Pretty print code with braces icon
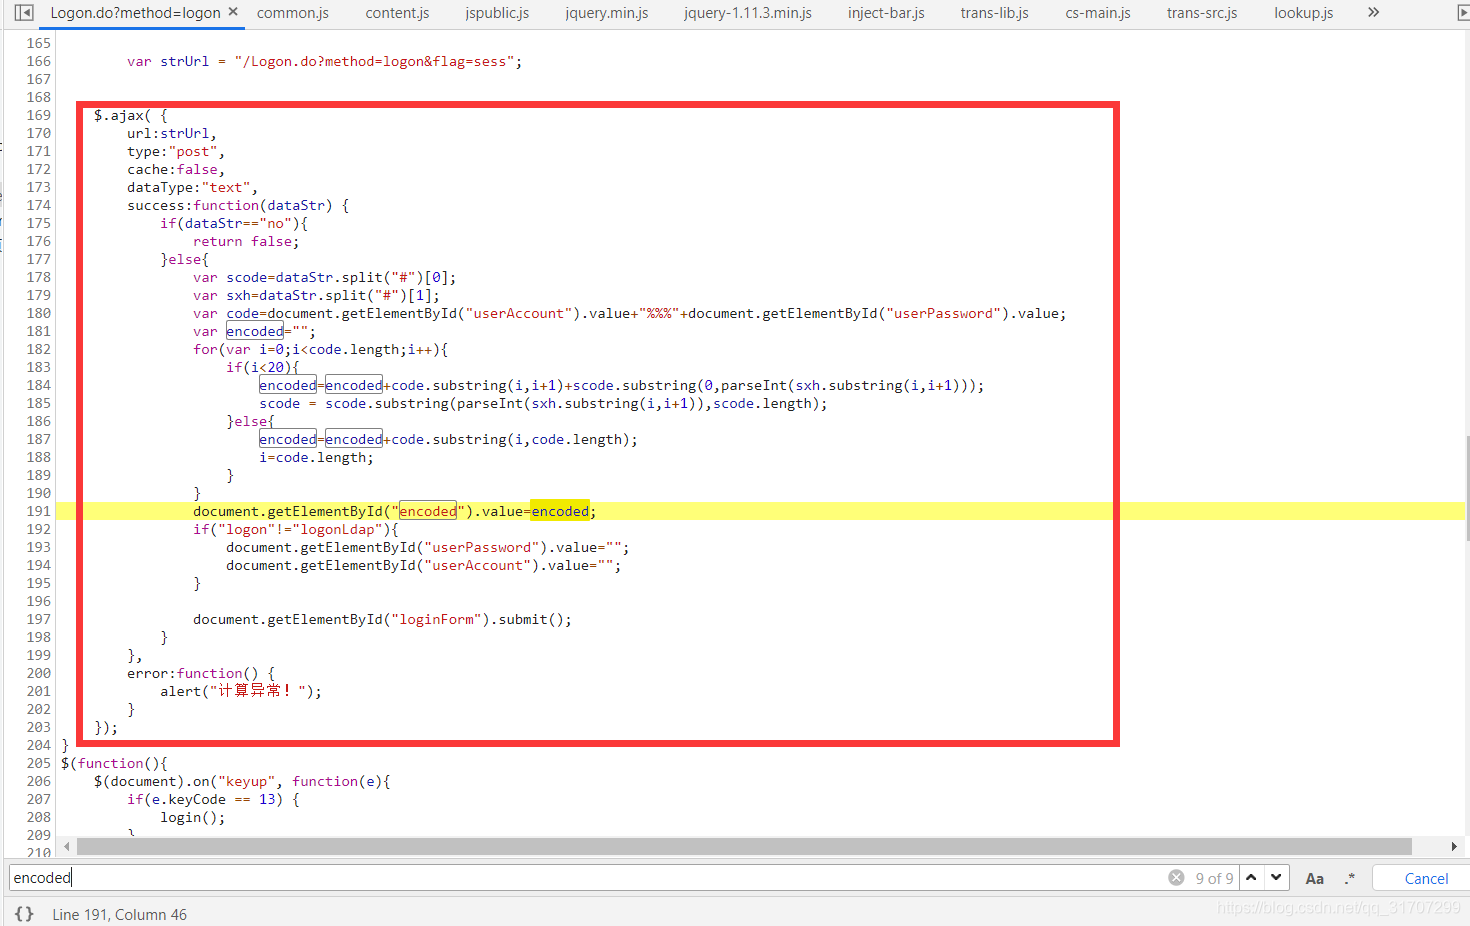This screenshot has height=926, width=1470. (x=24, y=914)
